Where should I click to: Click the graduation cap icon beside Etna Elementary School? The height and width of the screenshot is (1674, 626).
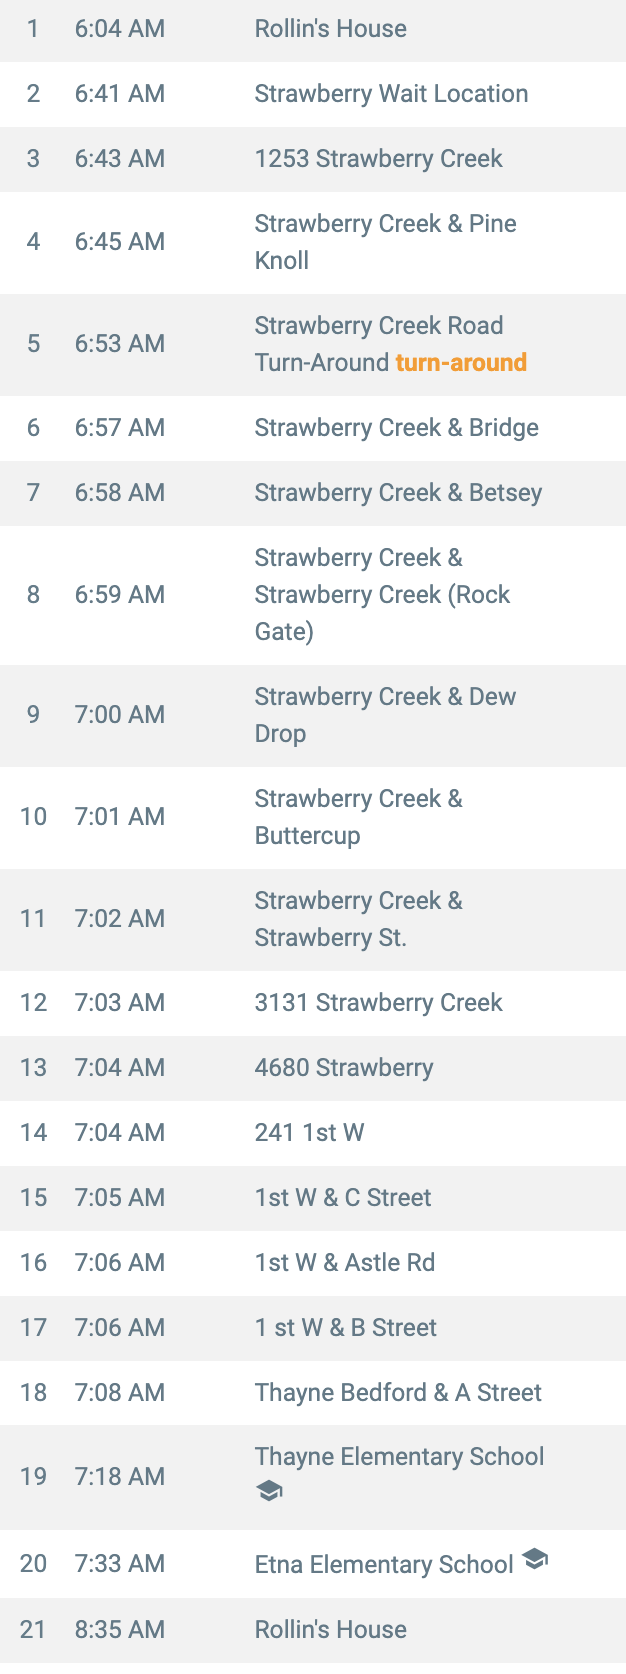535,1558
